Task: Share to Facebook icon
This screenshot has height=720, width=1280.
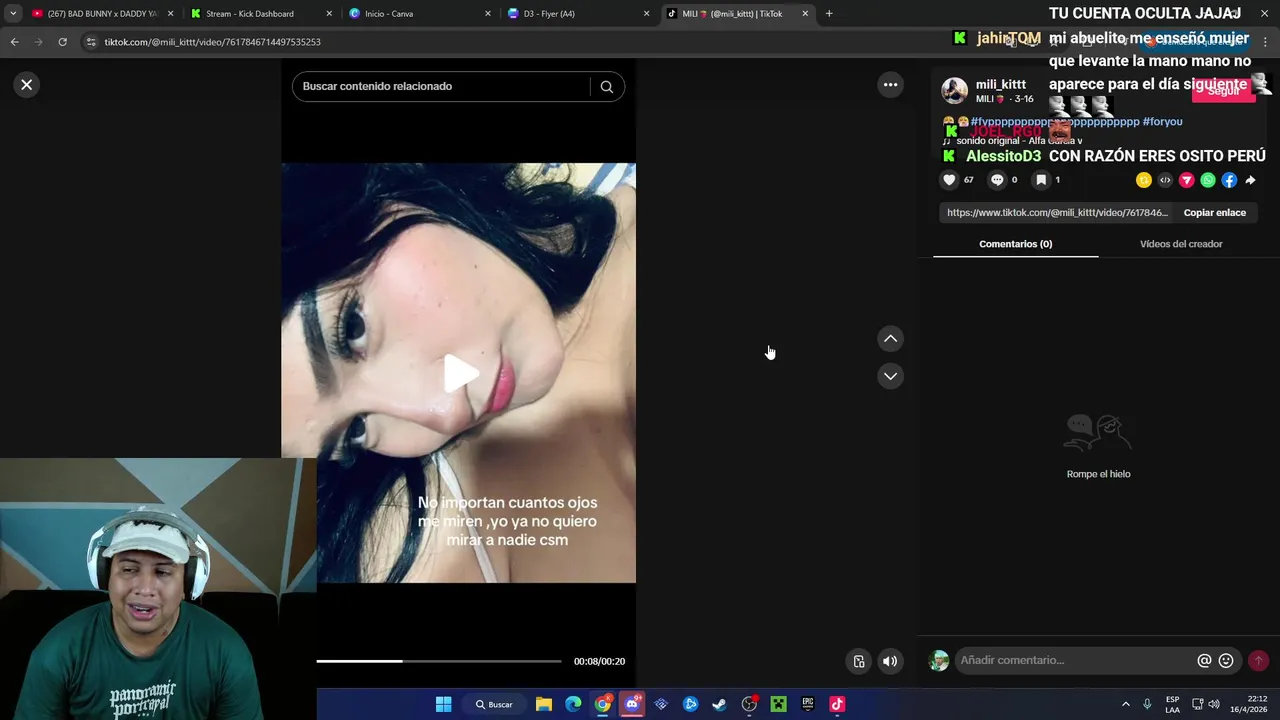Action: (1229, 180)
